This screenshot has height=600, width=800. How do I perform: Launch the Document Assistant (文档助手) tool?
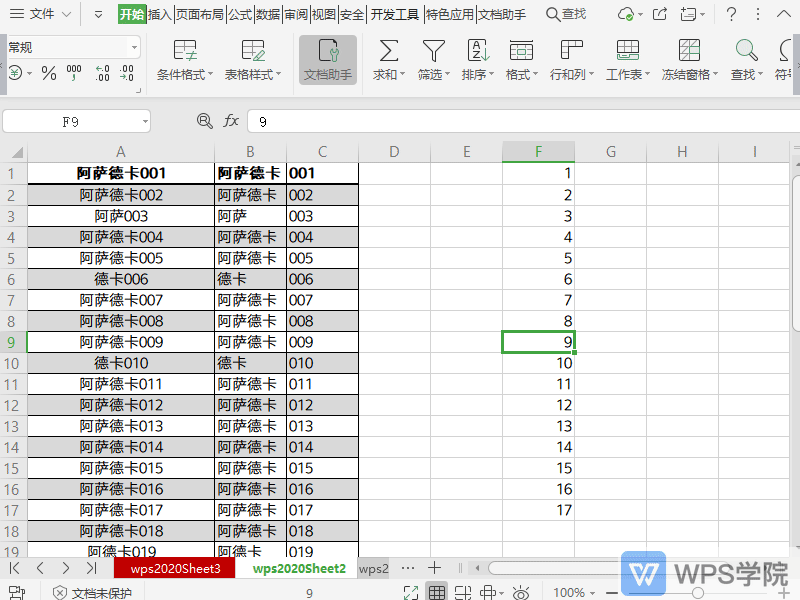pyautogui.click(x=330, y=60)
